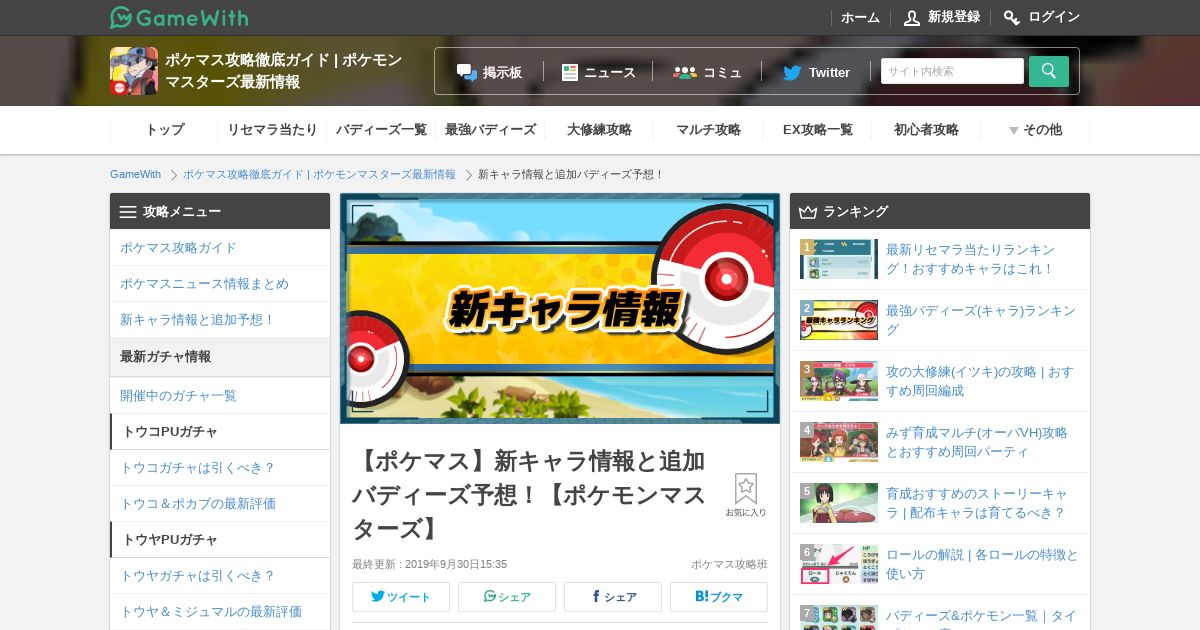Click the Facebook シェア share button
Viewport: 1200px width, 630px height.
coord(613,597)
